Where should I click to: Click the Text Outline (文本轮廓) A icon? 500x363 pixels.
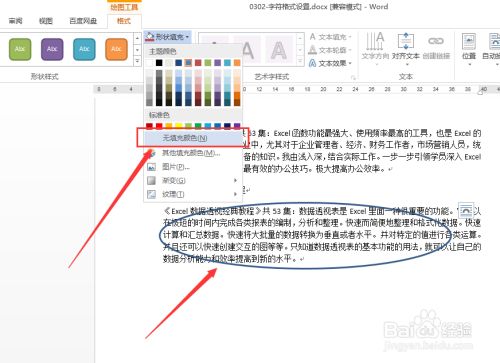pos(312,50)
